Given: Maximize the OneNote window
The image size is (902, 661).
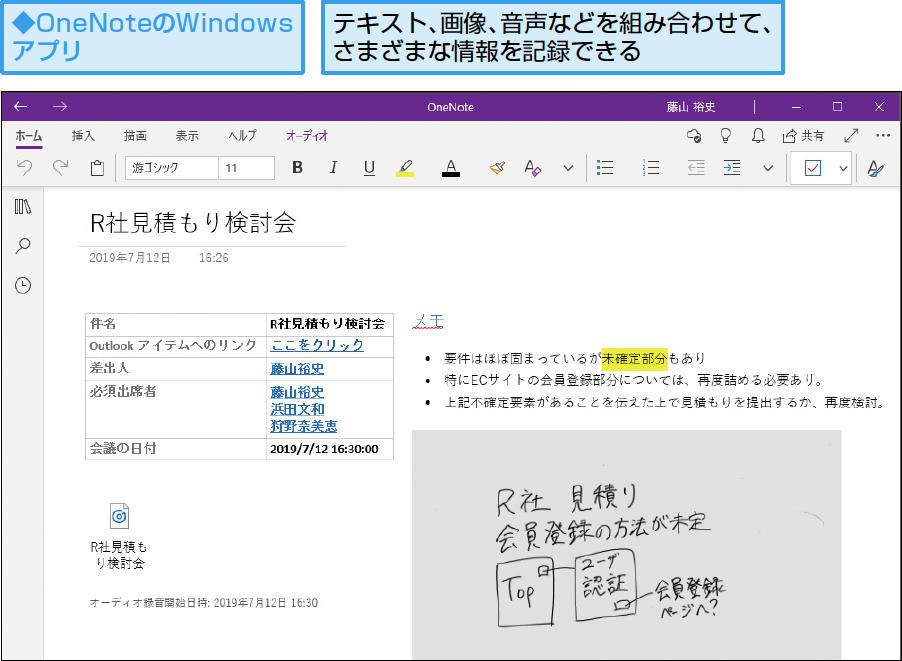Looking at the screenshot, I should [x=838, y=107].
